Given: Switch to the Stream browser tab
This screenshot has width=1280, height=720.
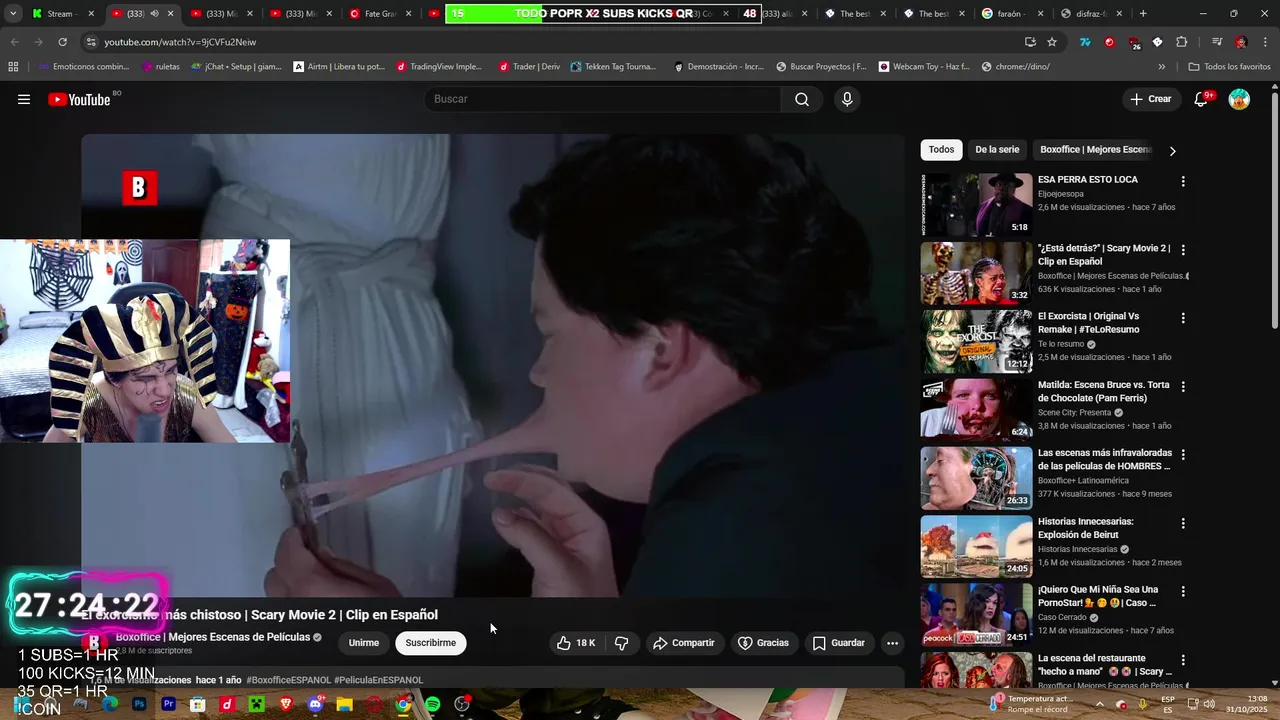Looking at the screenshot, I should pos(64,14).
